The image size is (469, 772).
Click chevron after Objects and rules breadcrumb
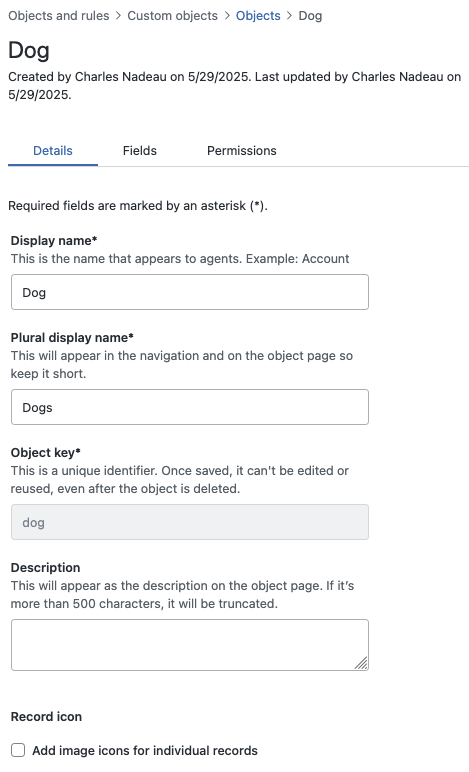pos(118,16)
